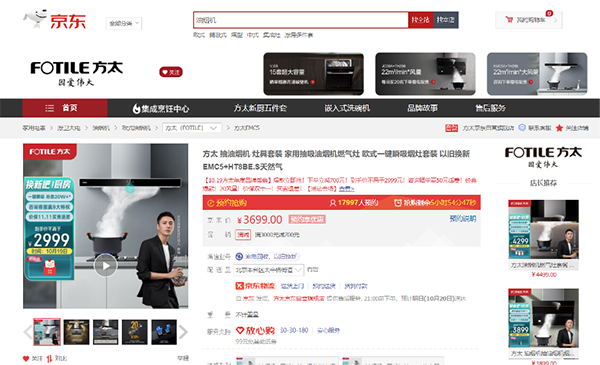Screen dimensions: 600x365
Task: Click the red-outlined promotion tag in the 促销 row
Action: [x=243, y=235]
